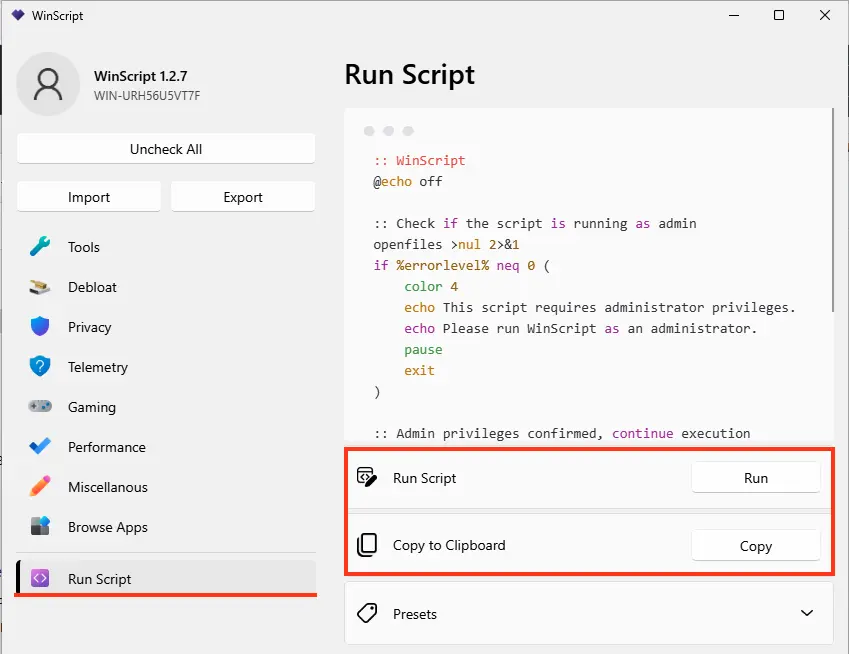Click the Browse Apps icon
The image size is (849, 654).
tap(40, 526)
